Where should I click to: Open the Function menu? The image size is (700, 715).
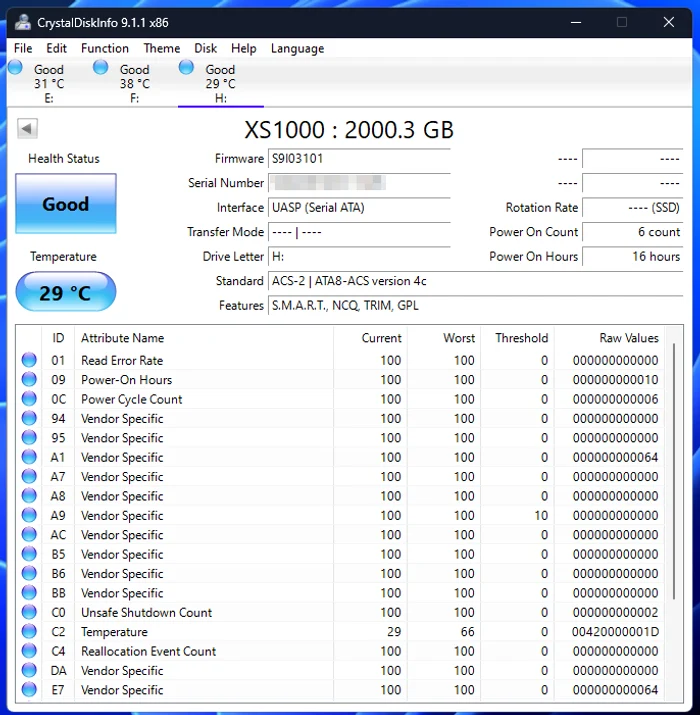tap(105, 48)
